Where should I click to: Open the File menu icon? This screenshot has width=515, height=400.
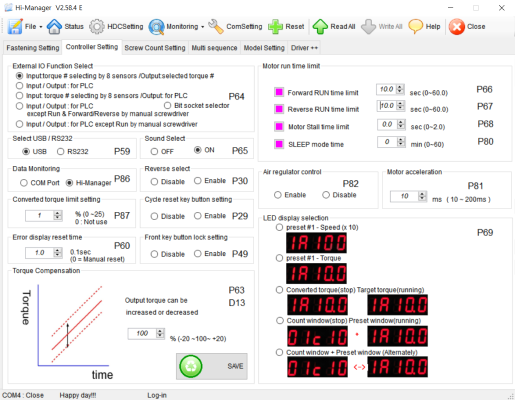point(15,27)
